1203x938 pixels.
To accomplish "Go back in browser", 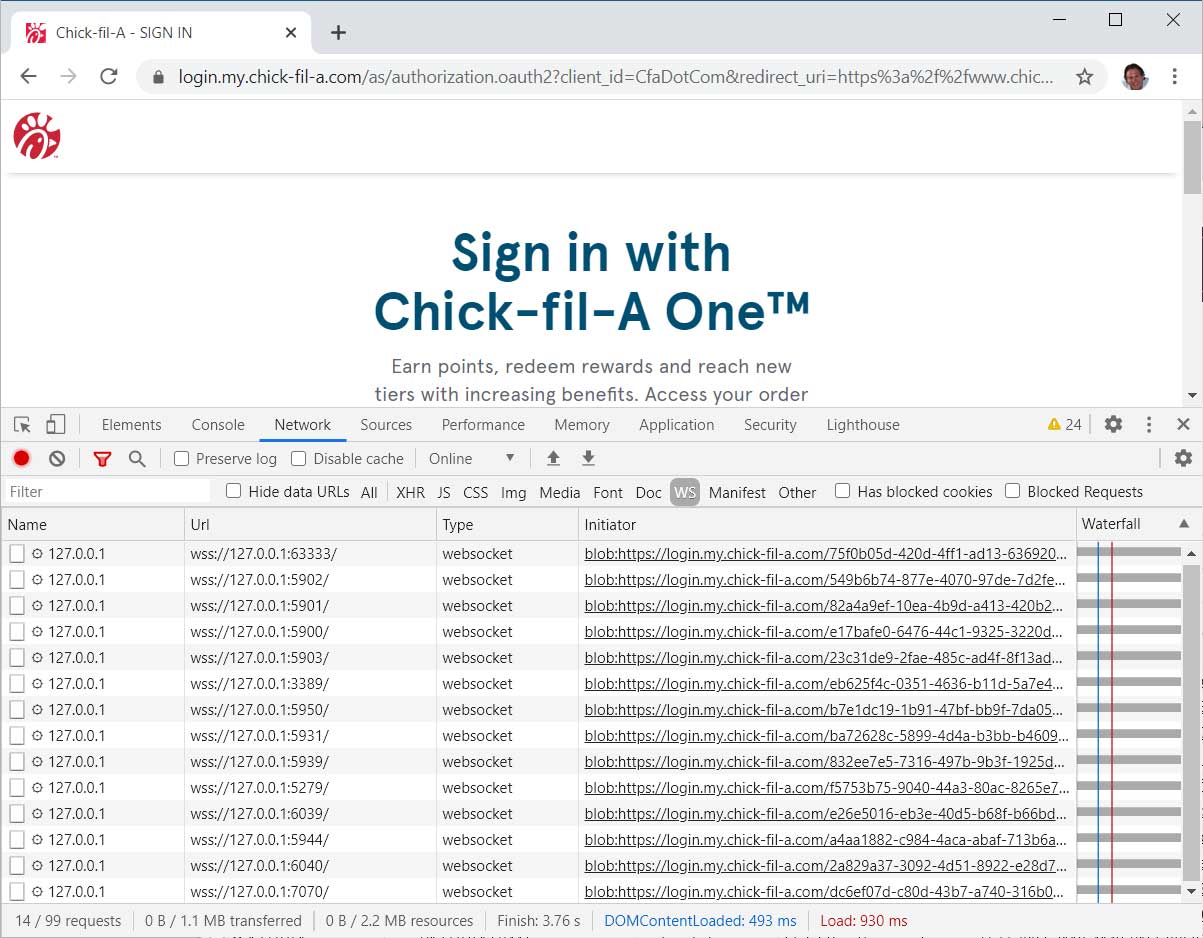I will [x=28, y=77].
